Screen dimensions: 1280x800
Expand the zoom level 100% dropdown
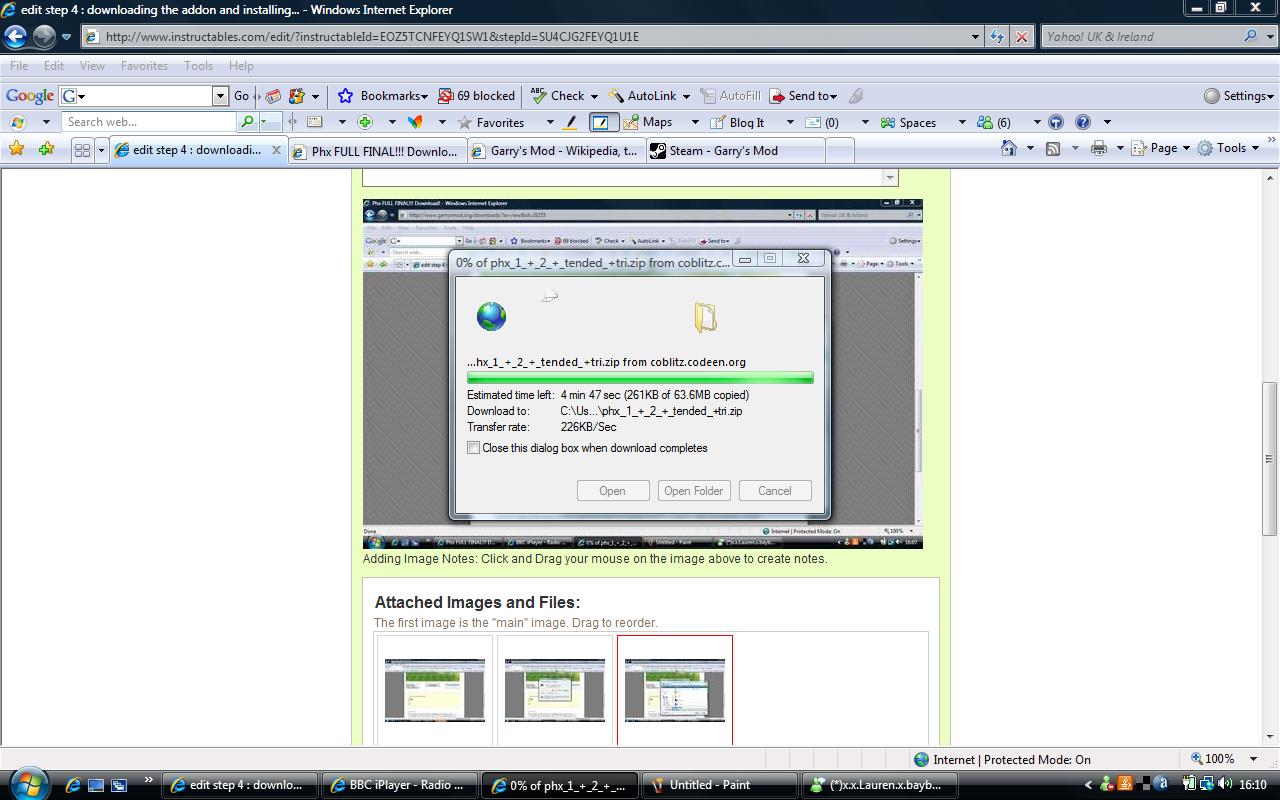click(1254, 759)
